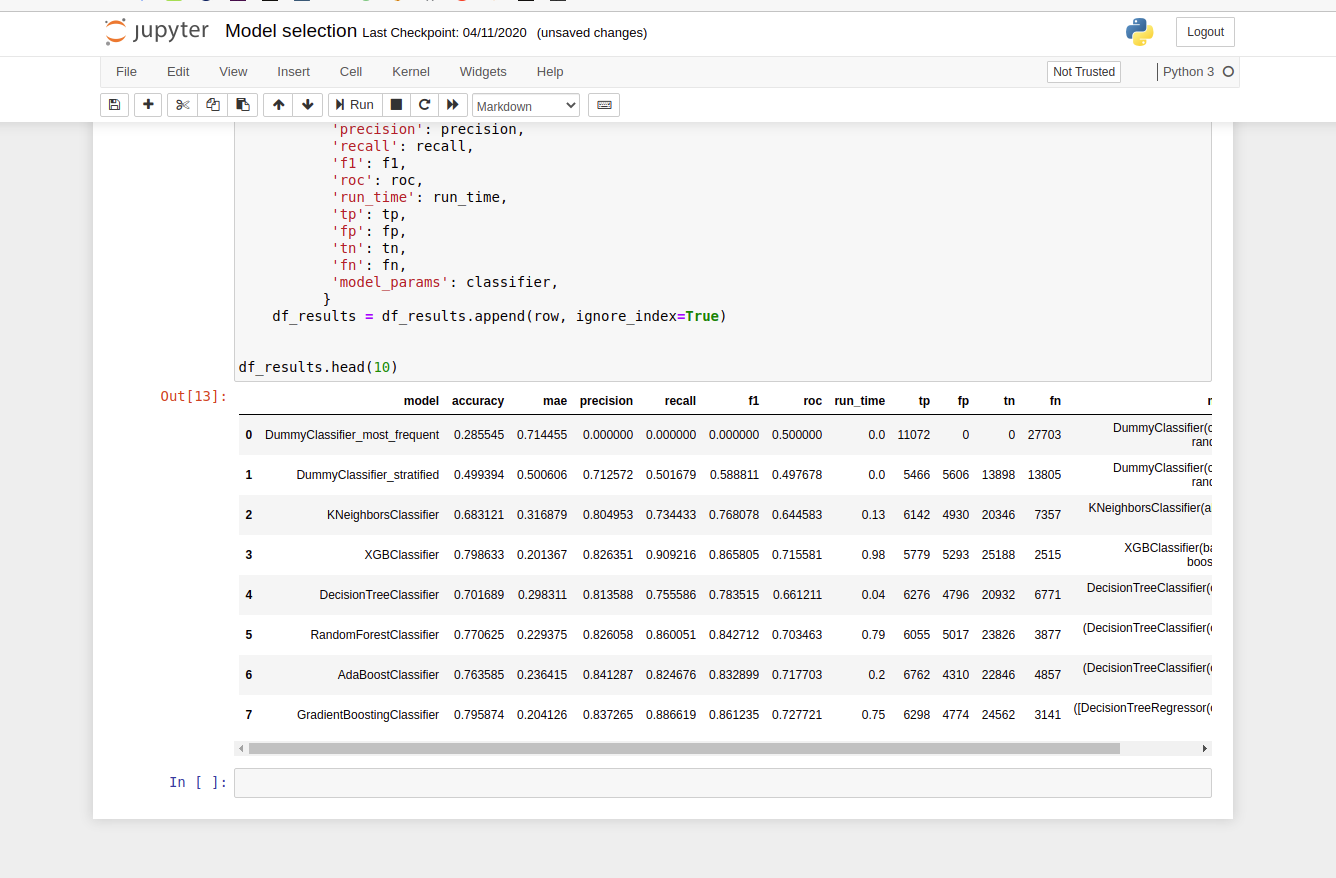Insert a new cell below using the plus icon

point(148,105)
